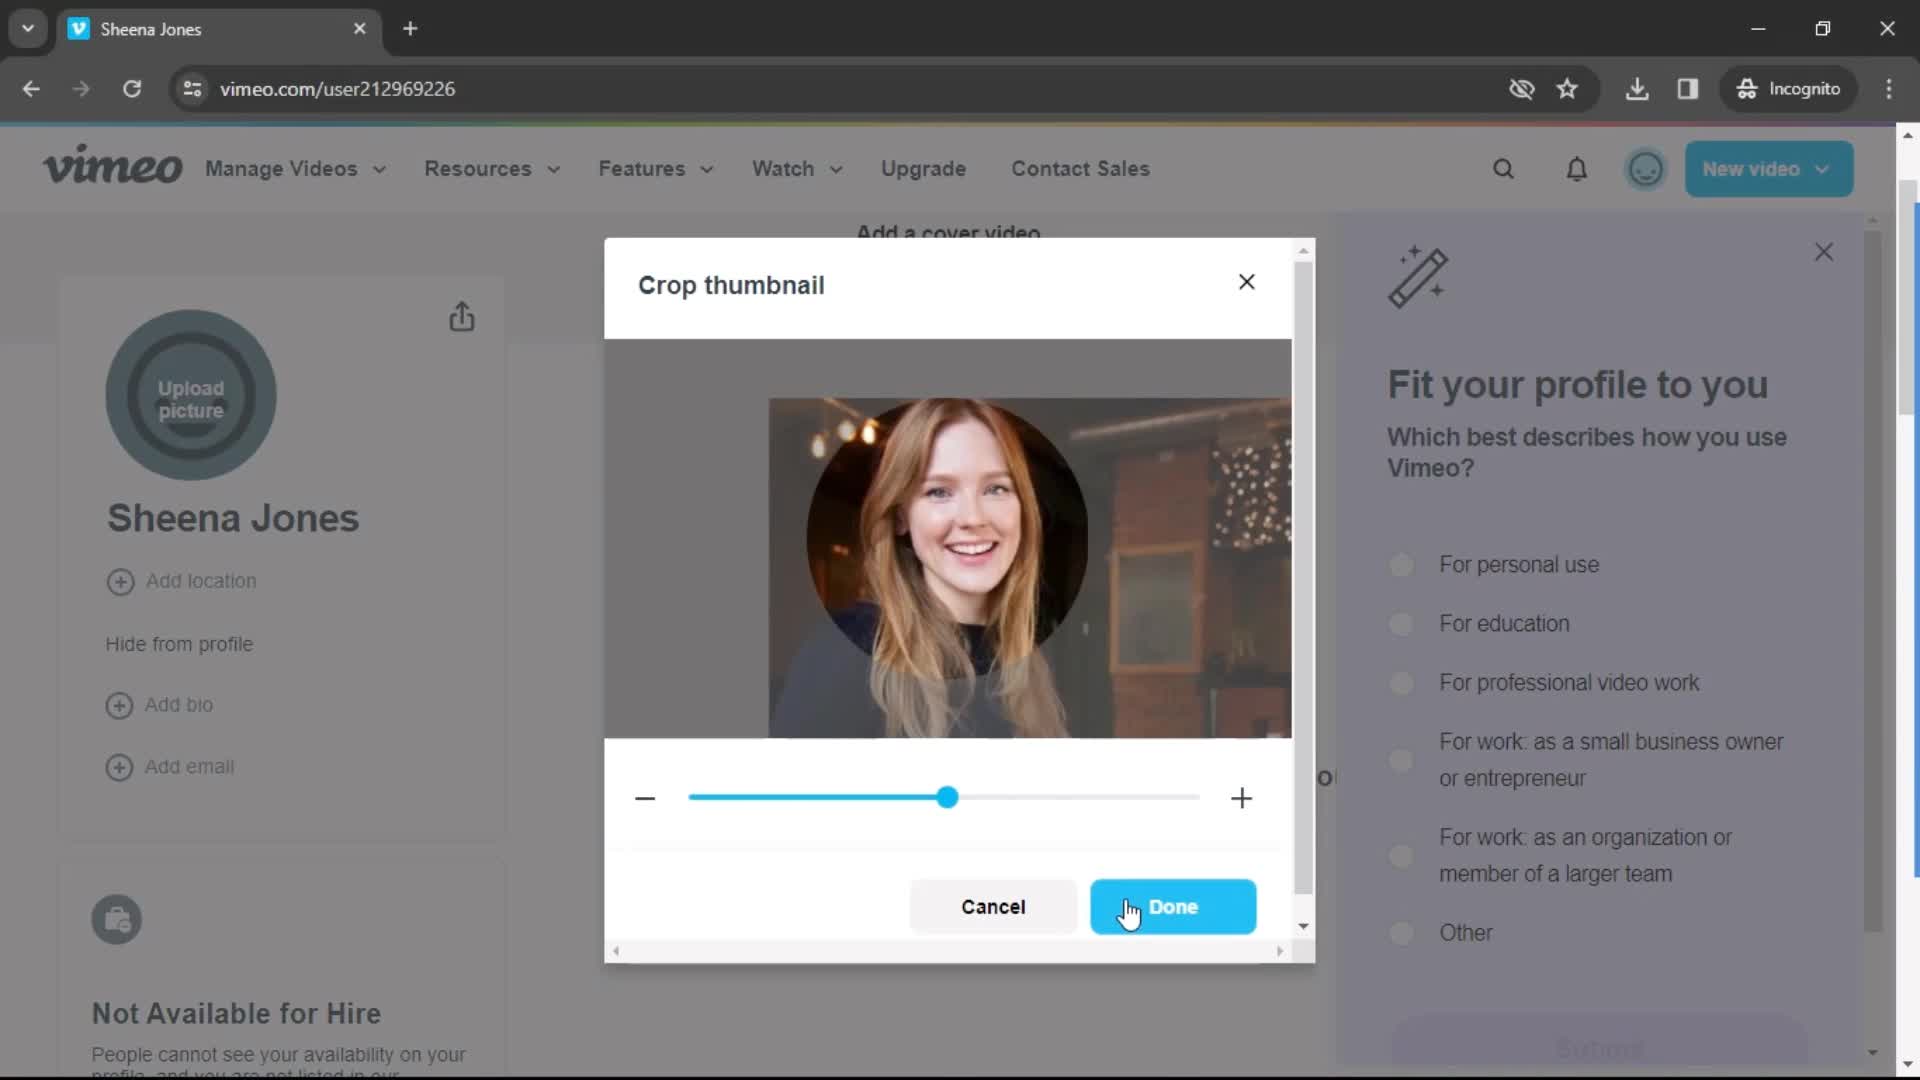The height and width of the screenshot is (1080, 1920).
Task: Cancel the thumbnail crop
Action: pos(993,907)
